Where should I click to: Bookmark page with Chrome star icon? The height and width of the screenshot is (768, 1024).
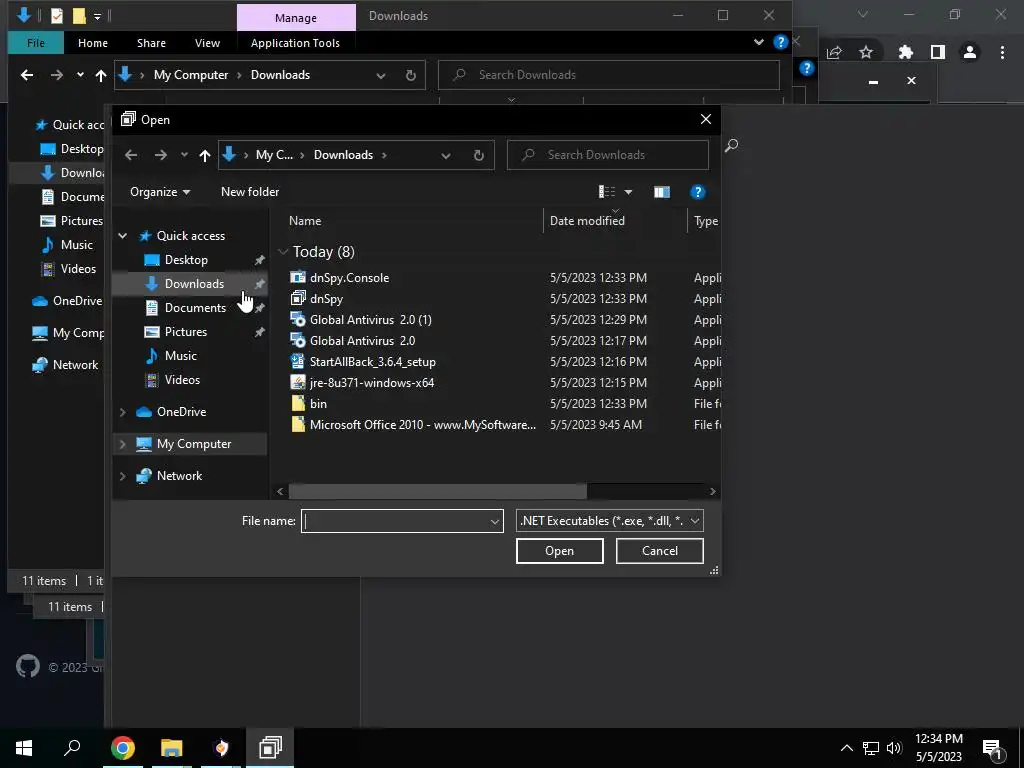point(866,52)
